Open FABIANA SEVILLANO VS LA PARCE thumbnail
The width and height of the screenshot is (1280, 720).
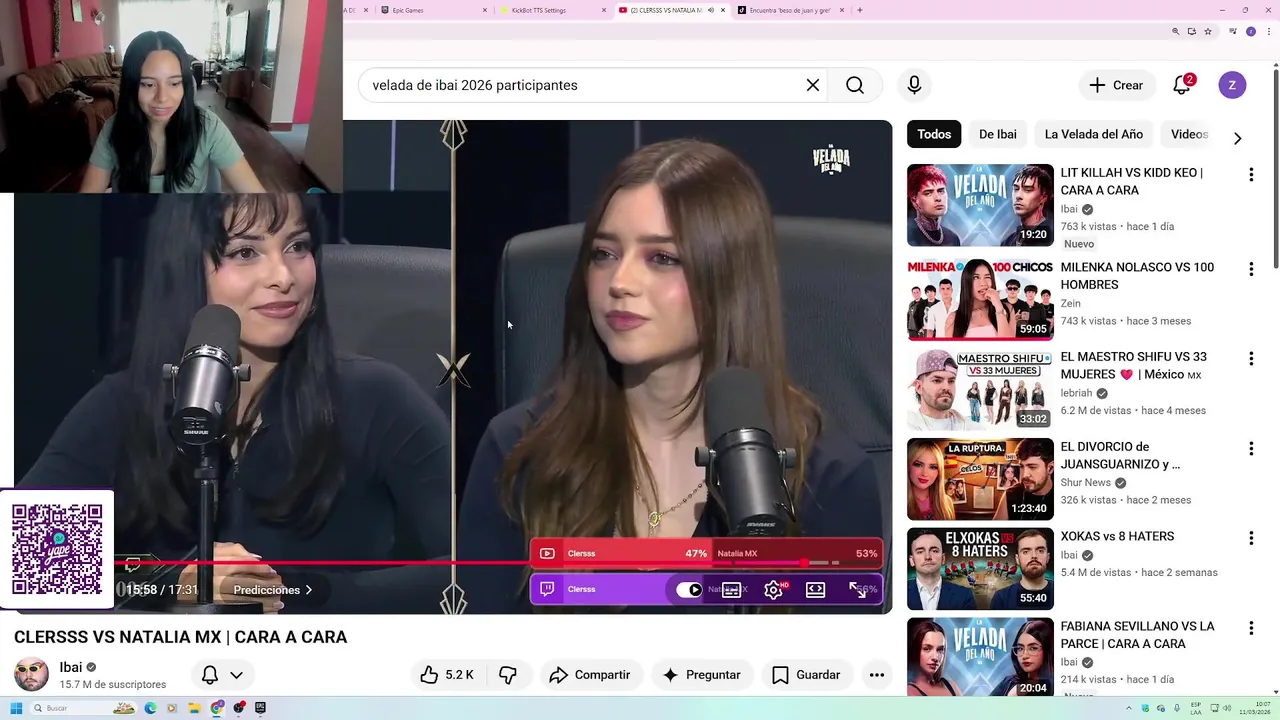pos(980,657)
